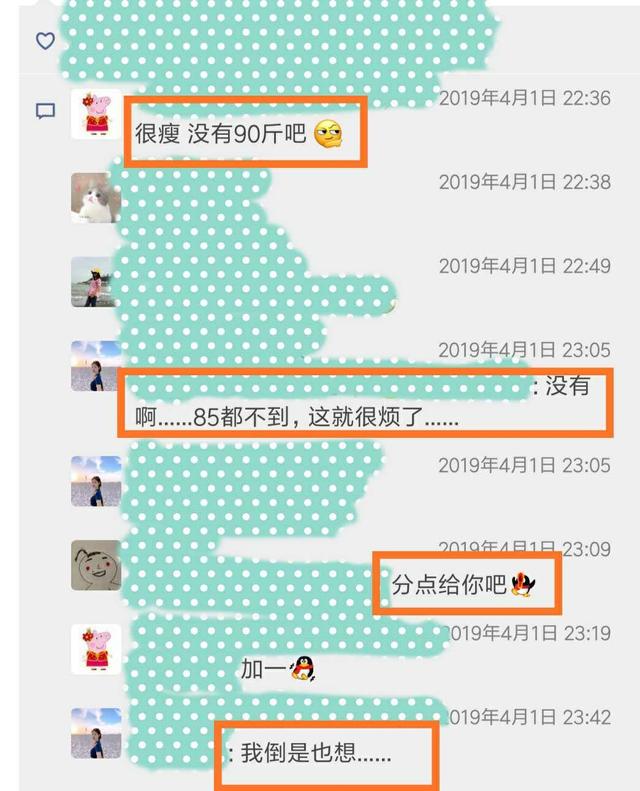Tap the timestamp 2019年4月1日 22:36
This screenshot has width=640, height=791.
pyautogui.click(x=525, y=98)
